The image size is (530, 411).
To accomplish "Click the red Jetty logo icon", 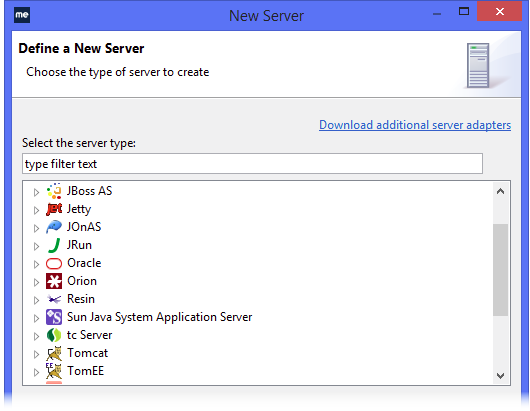I will point(54,209).
